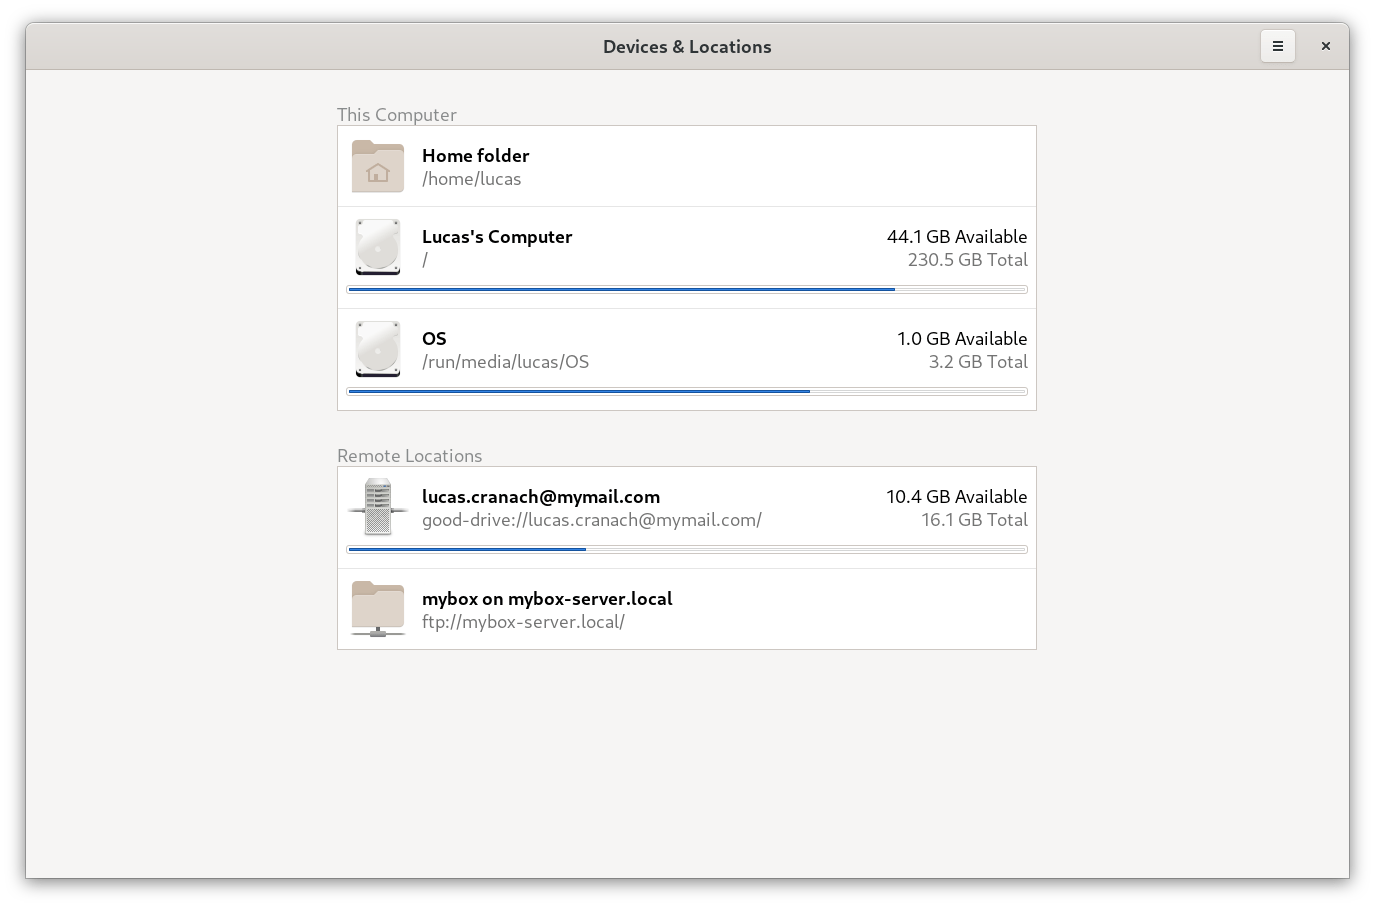Click the OS drive usage bar
Screen dimensions: 1375x907
[687, 392]
